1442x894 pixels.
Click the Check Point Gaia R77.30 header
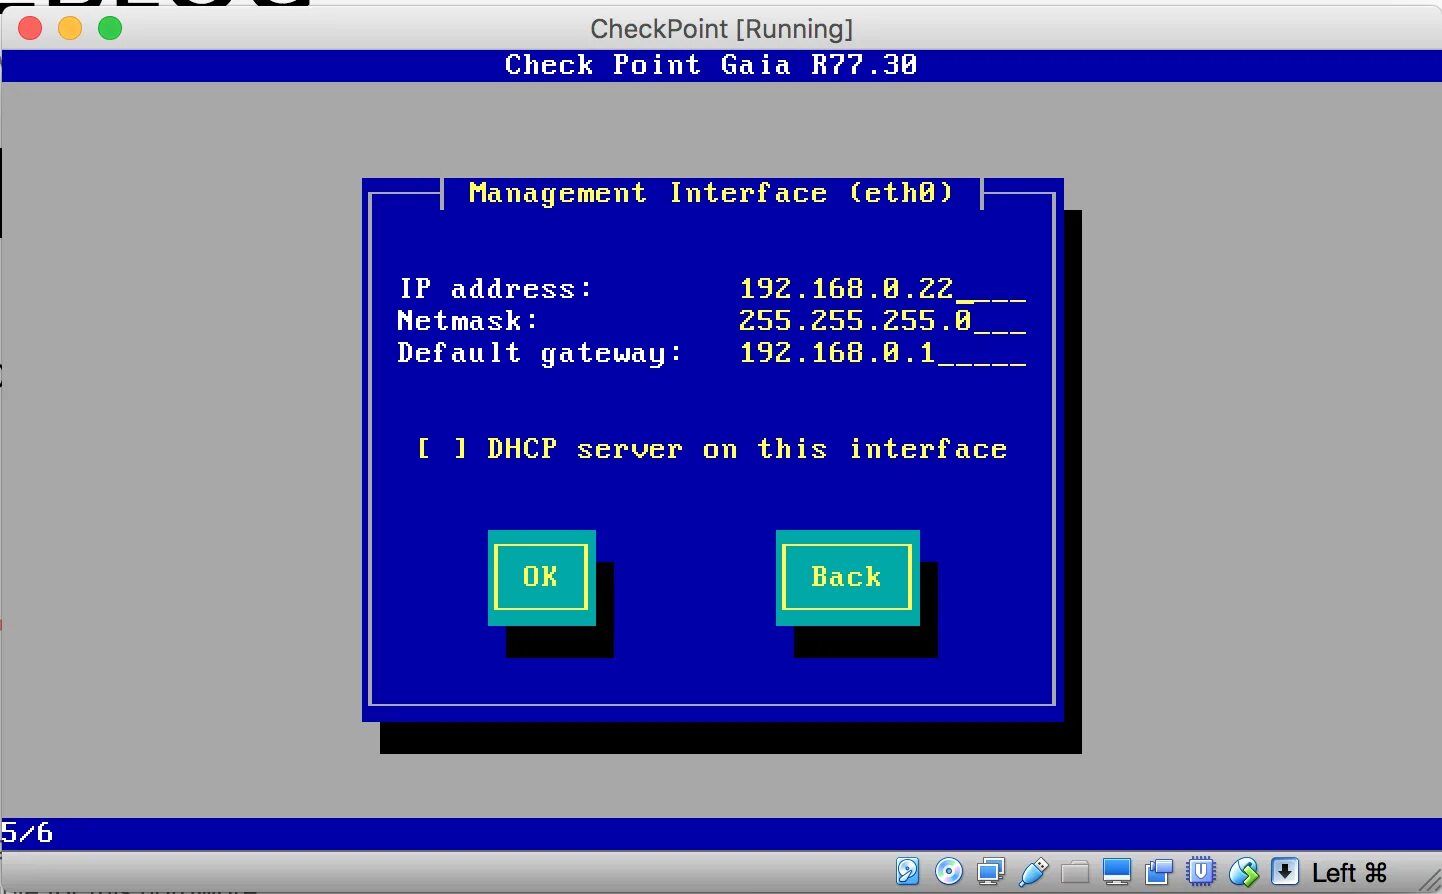click(x=711, y=65)
